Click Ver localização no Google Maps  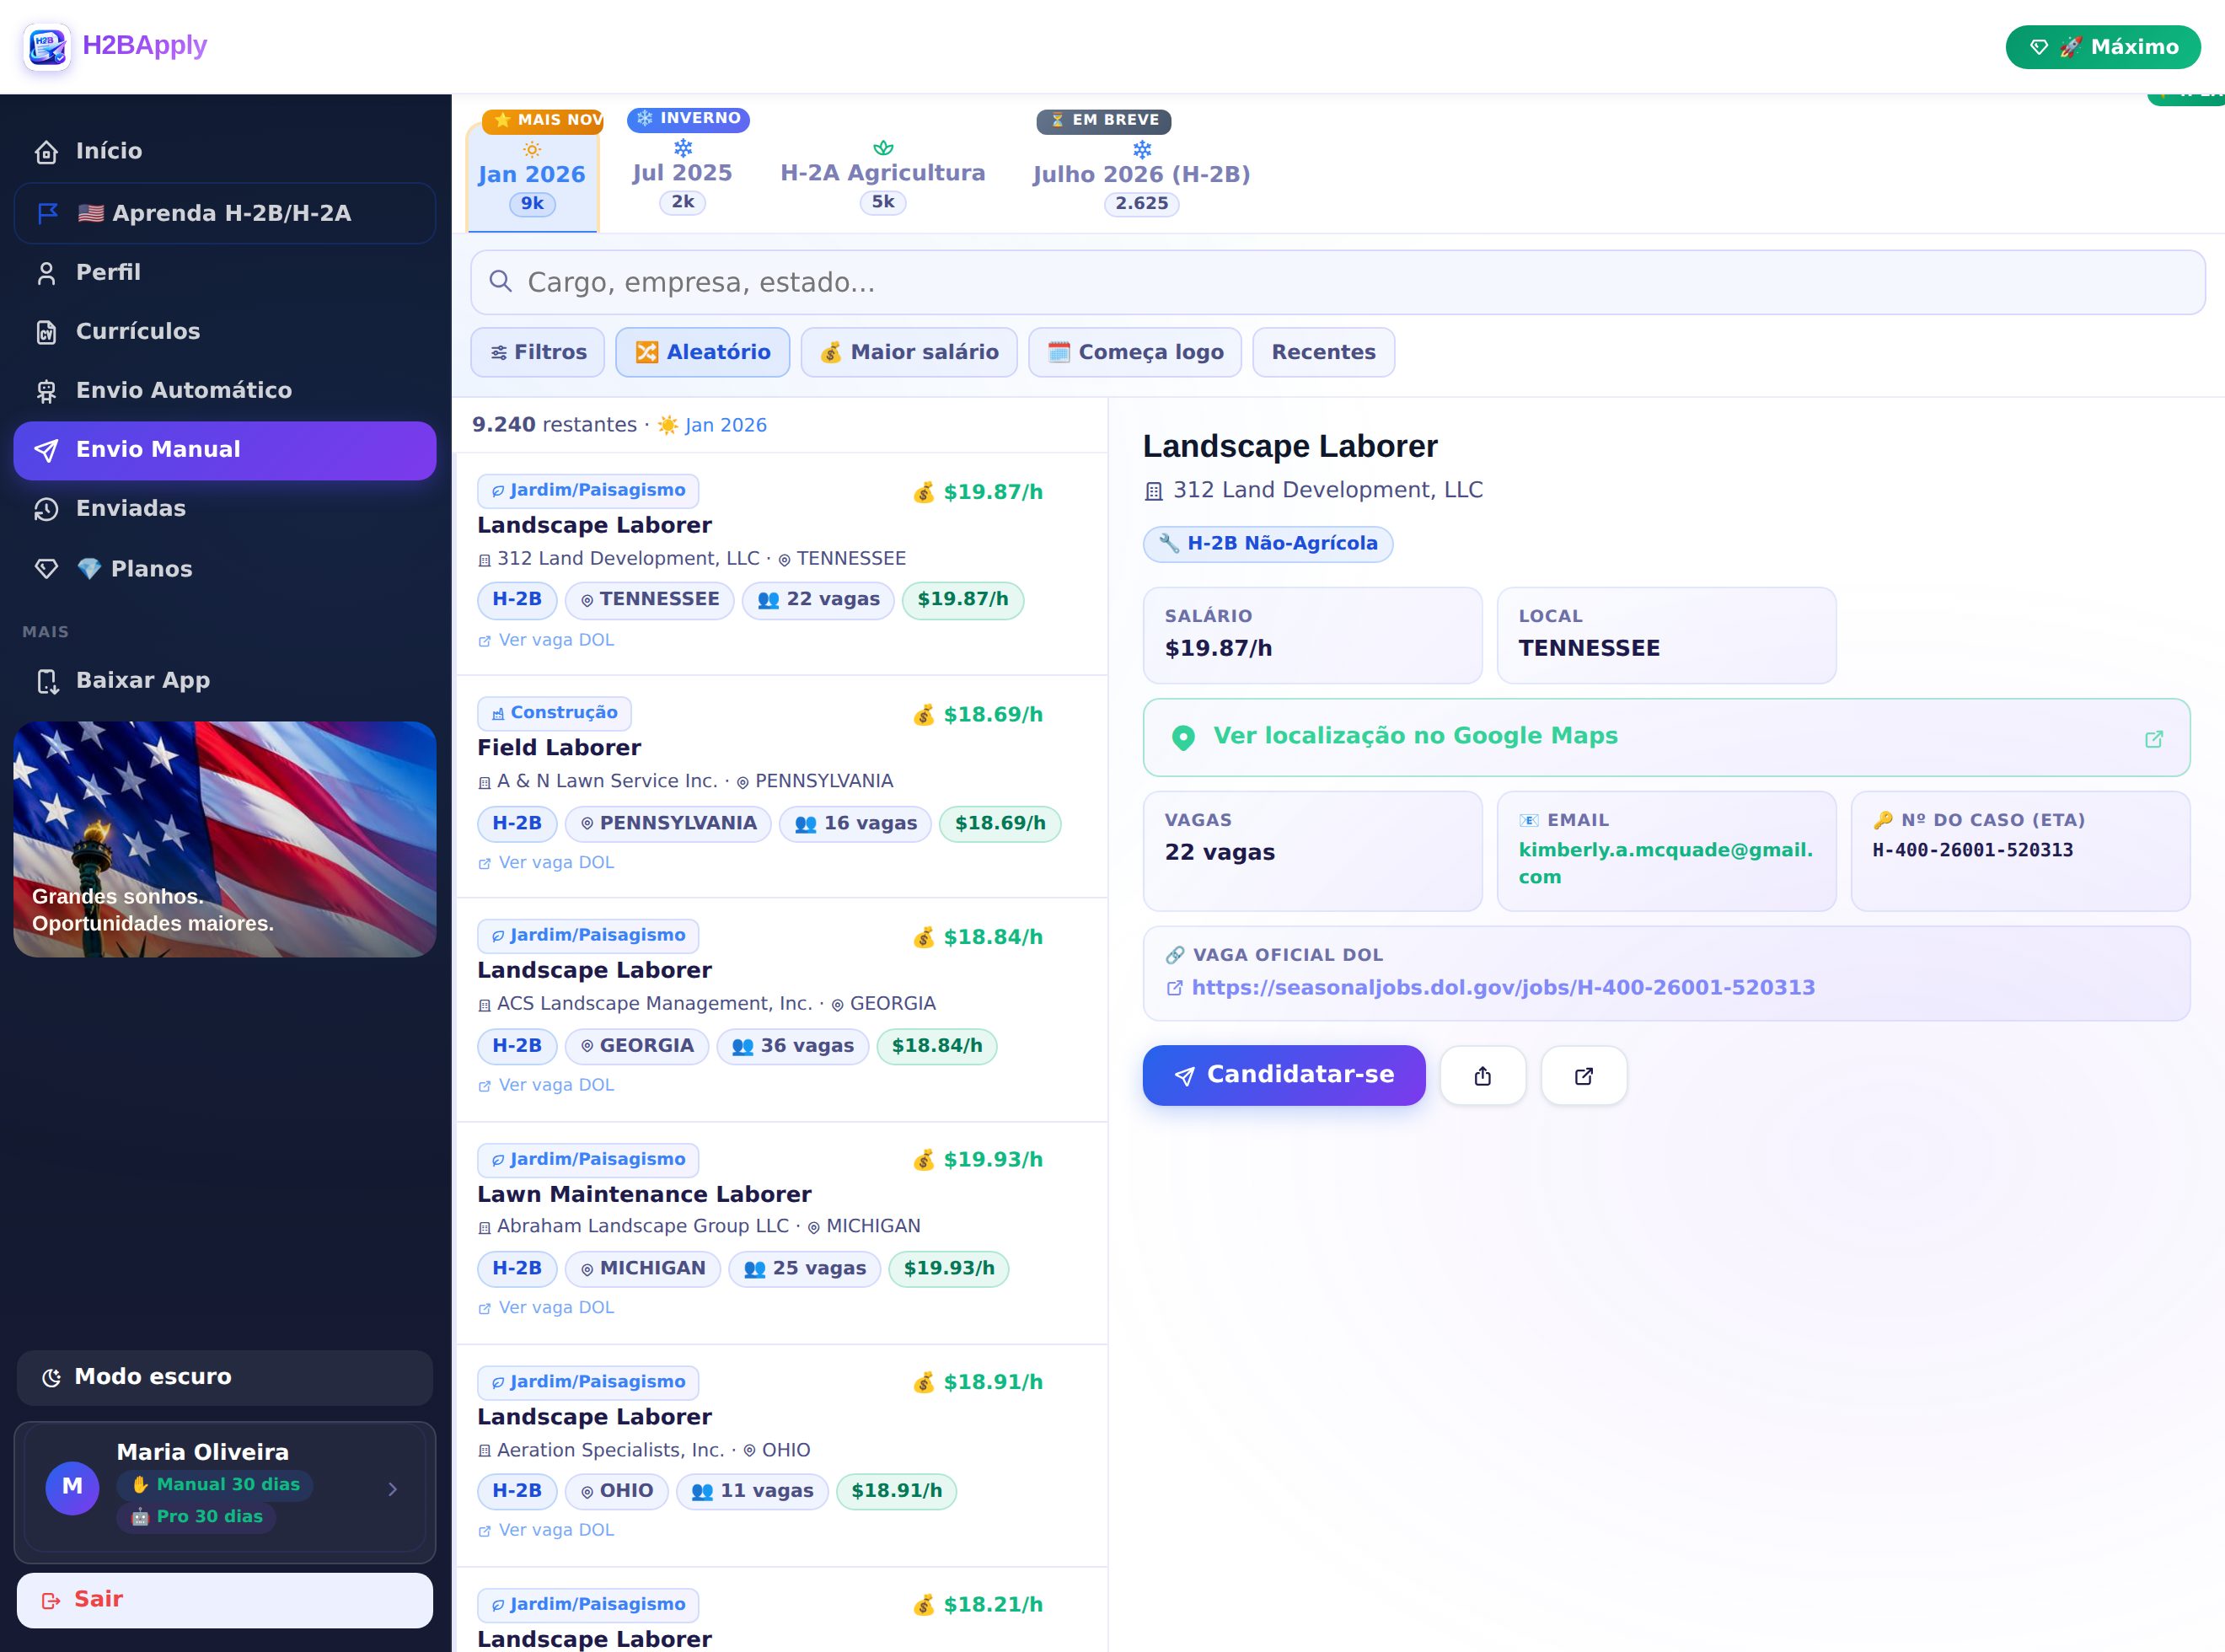tap(1666, 737)
